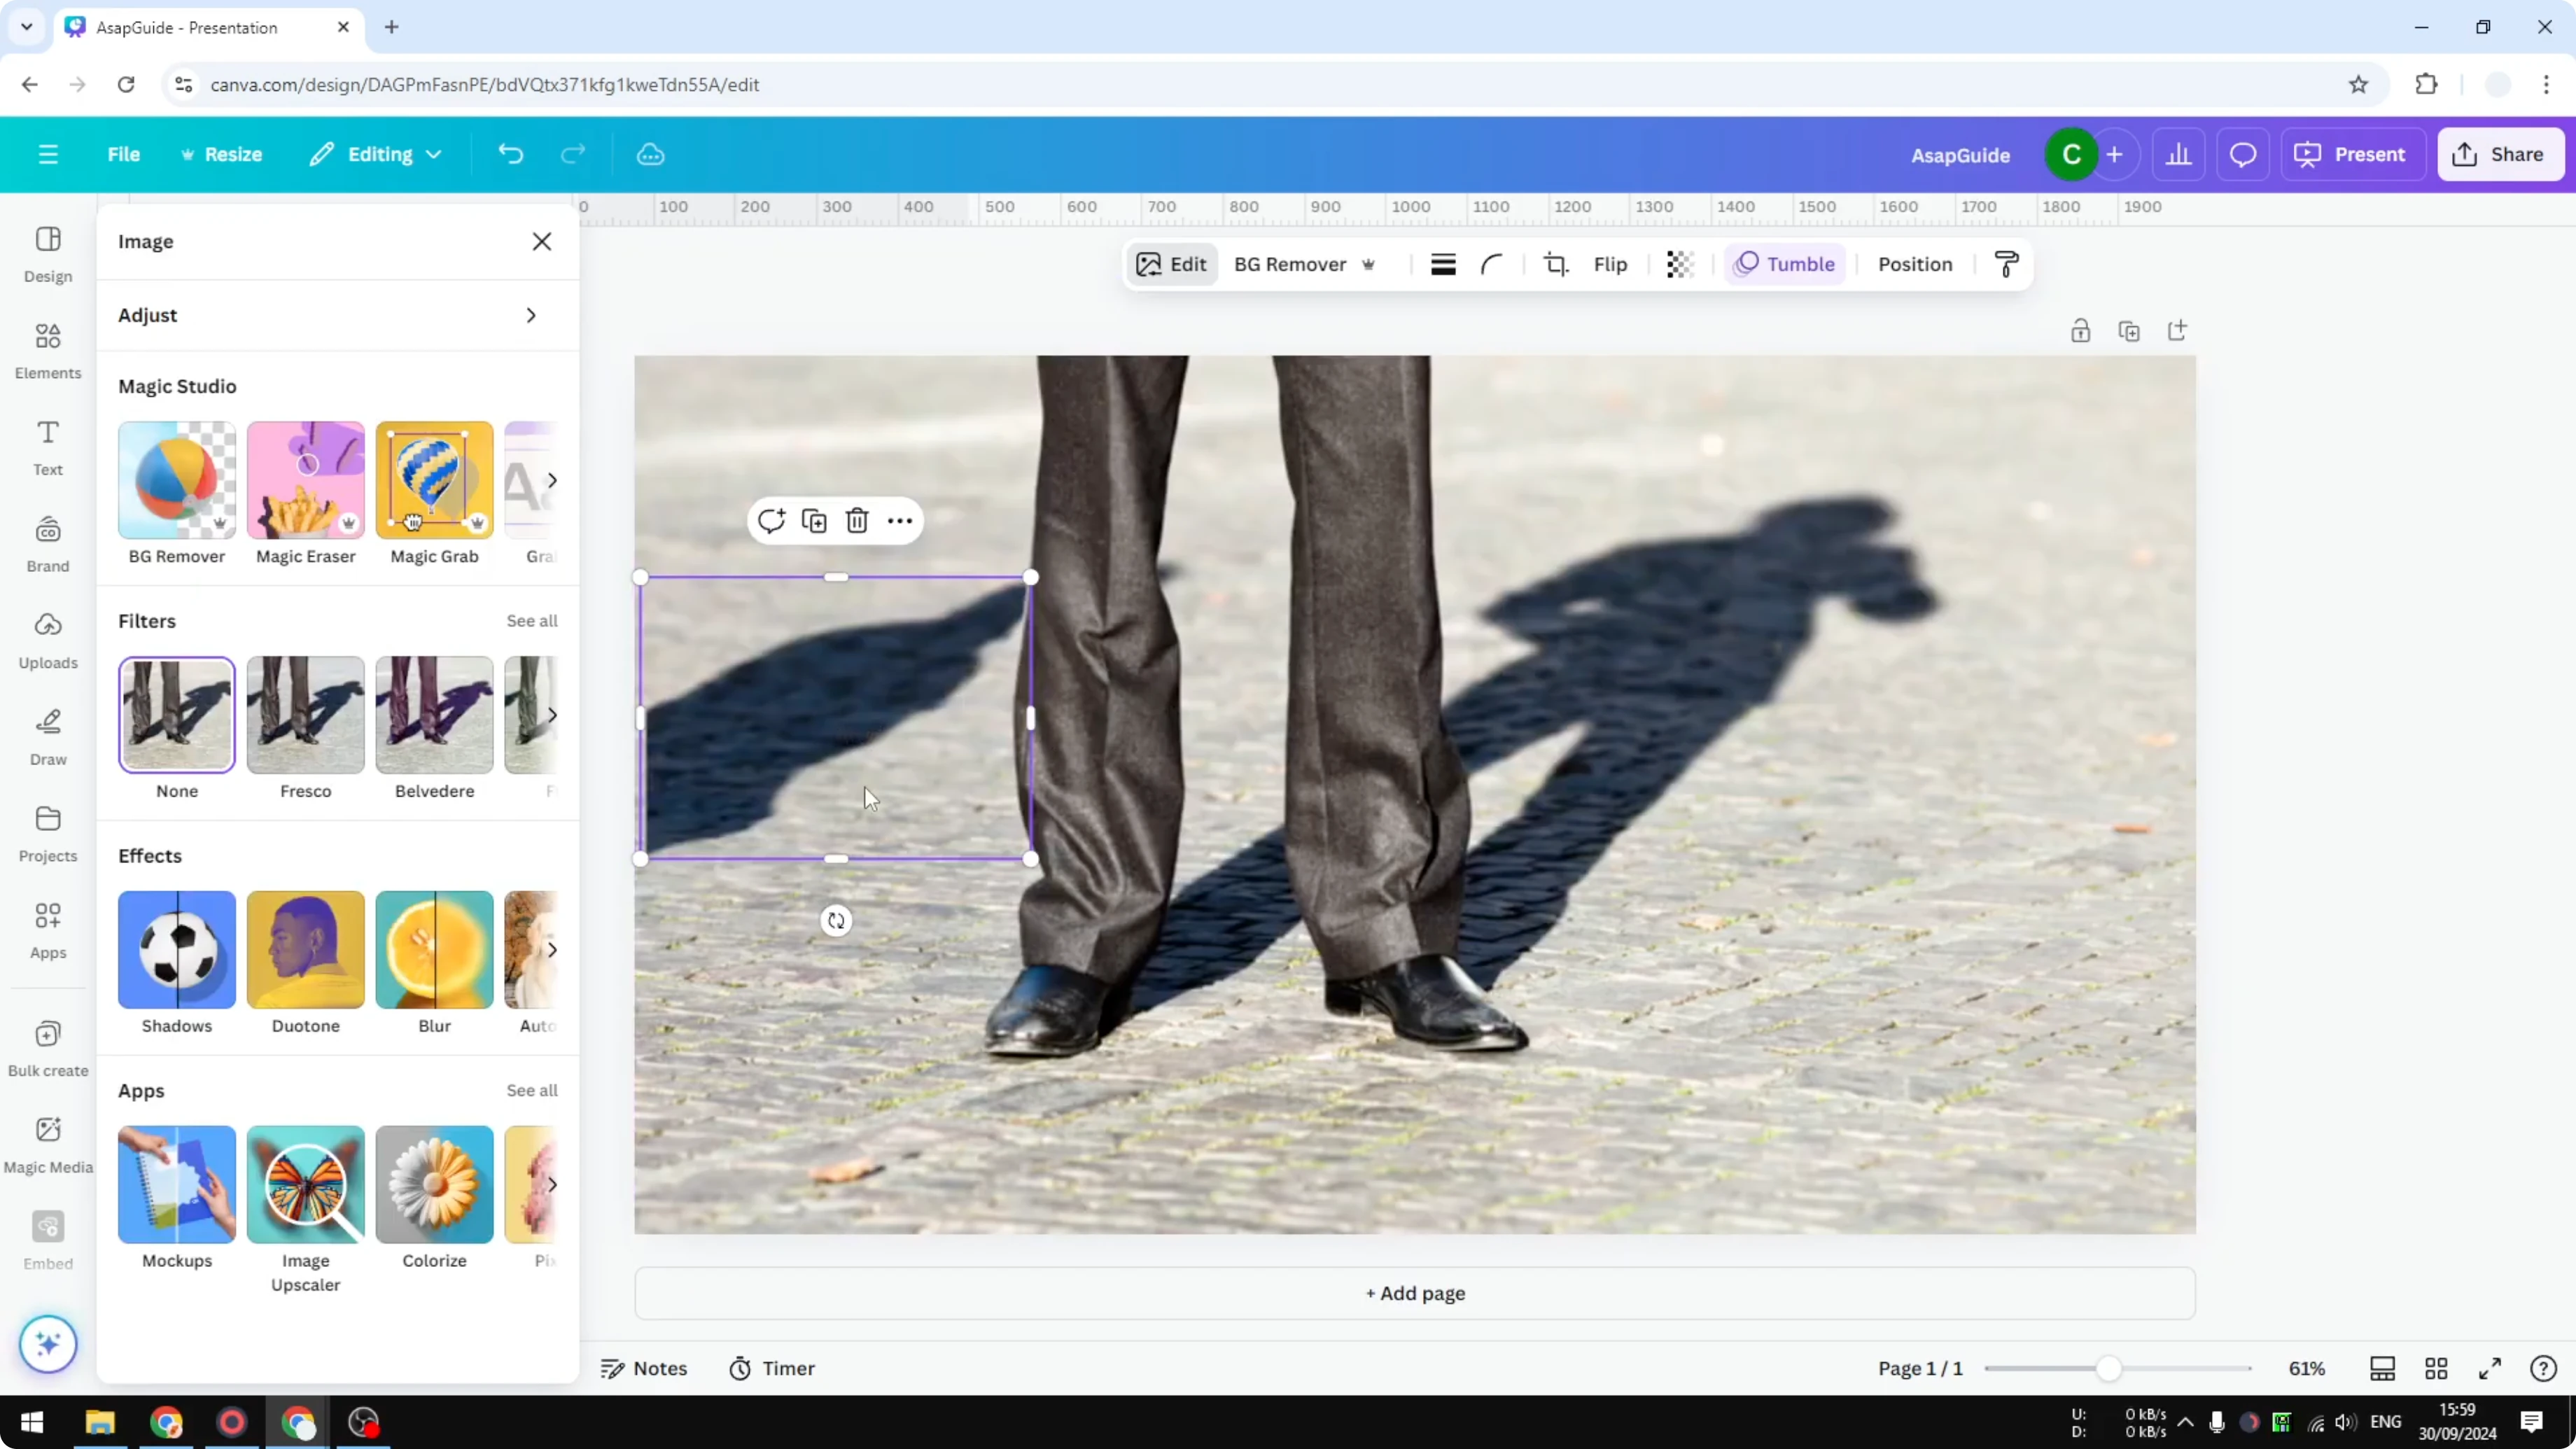Open the Projects sidebar panel
Screen dimensions: 2576x1449
(48, 834)
